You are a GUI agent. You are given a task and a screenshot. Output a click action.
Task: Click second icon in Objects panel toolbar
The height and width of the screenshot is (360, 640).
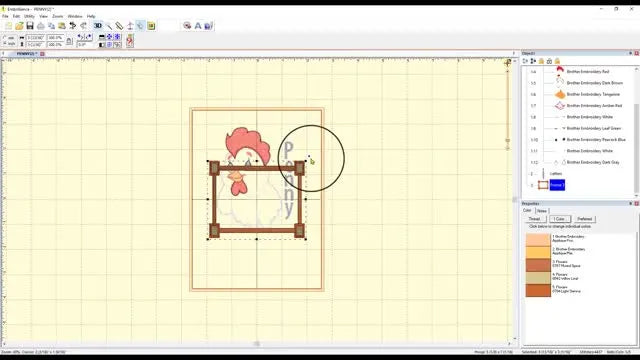coord(533,61)
